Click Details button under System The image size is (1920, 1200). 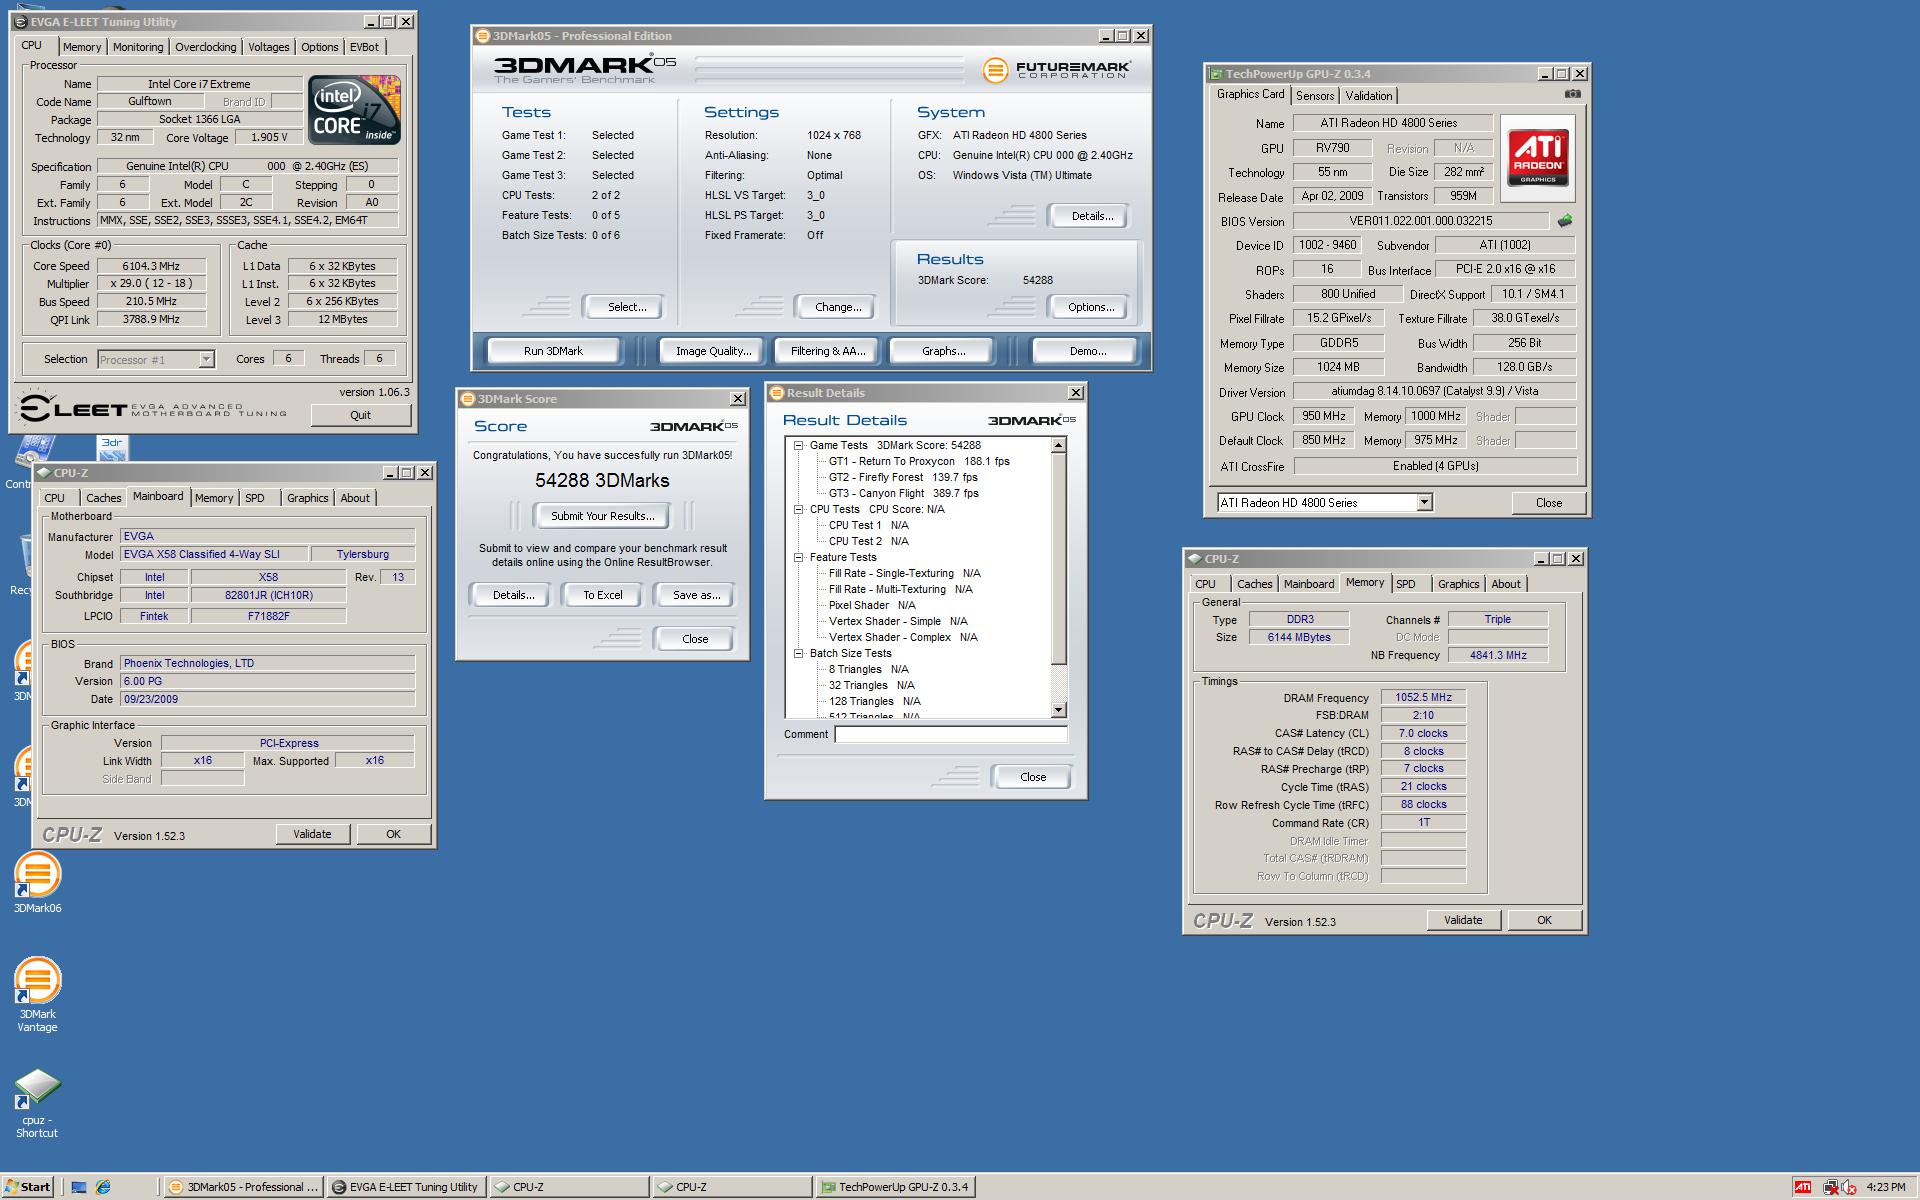(1092, 216)
